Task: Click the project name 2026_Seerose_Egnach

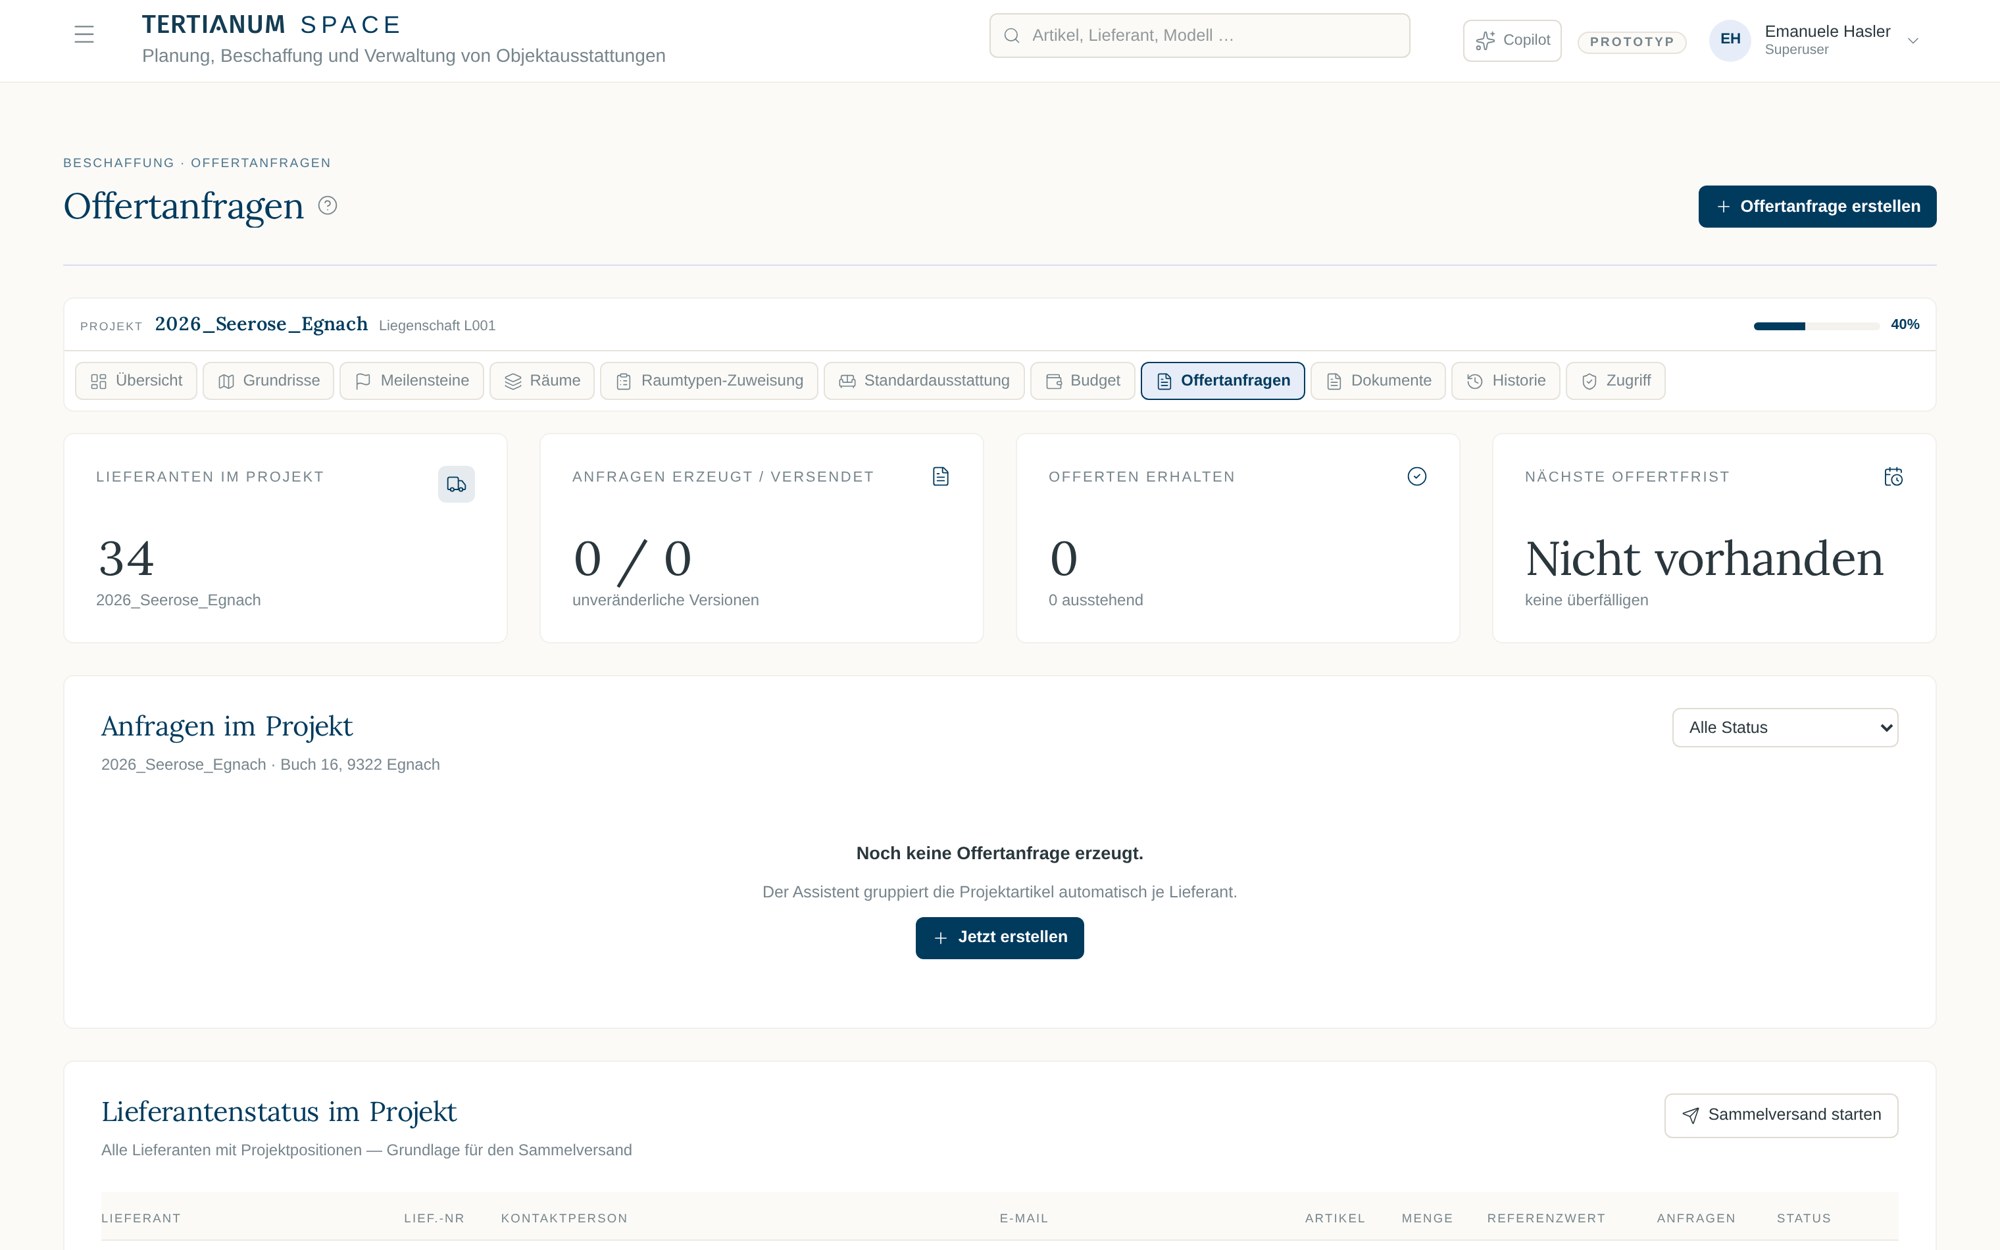Action: point(261,325)
